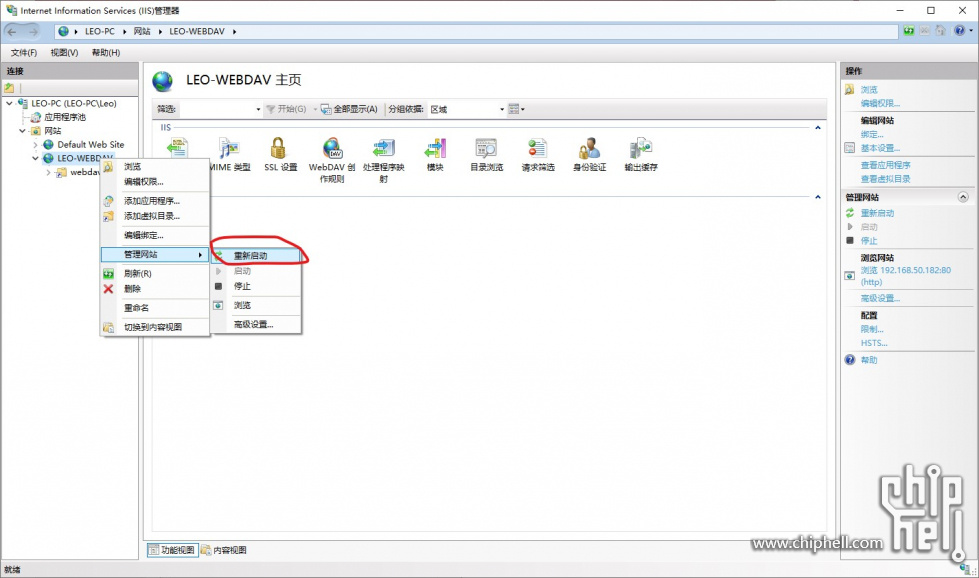This screenshot has height=578, width=979.
Task: Click into the 筛选 filter field
Action: (218, 109)
